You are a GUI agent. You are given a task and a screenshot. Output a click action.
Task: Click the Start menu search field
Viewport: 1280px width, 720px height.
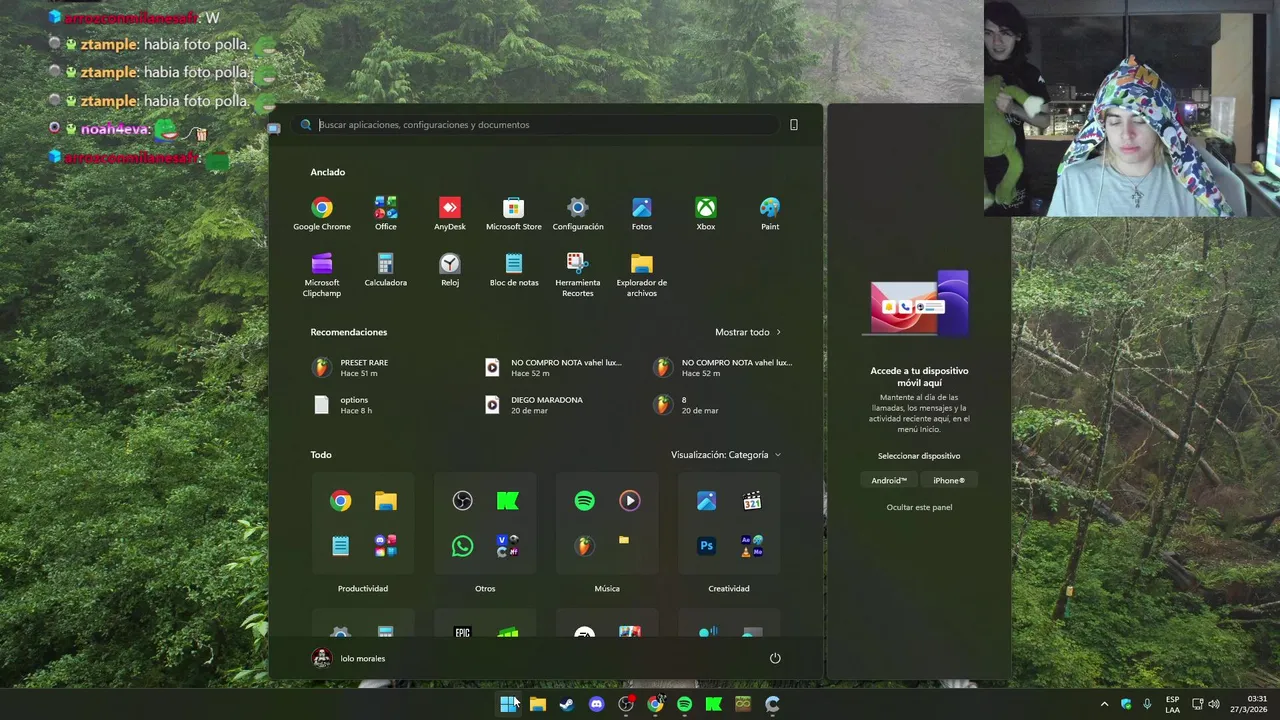point(538,125)
